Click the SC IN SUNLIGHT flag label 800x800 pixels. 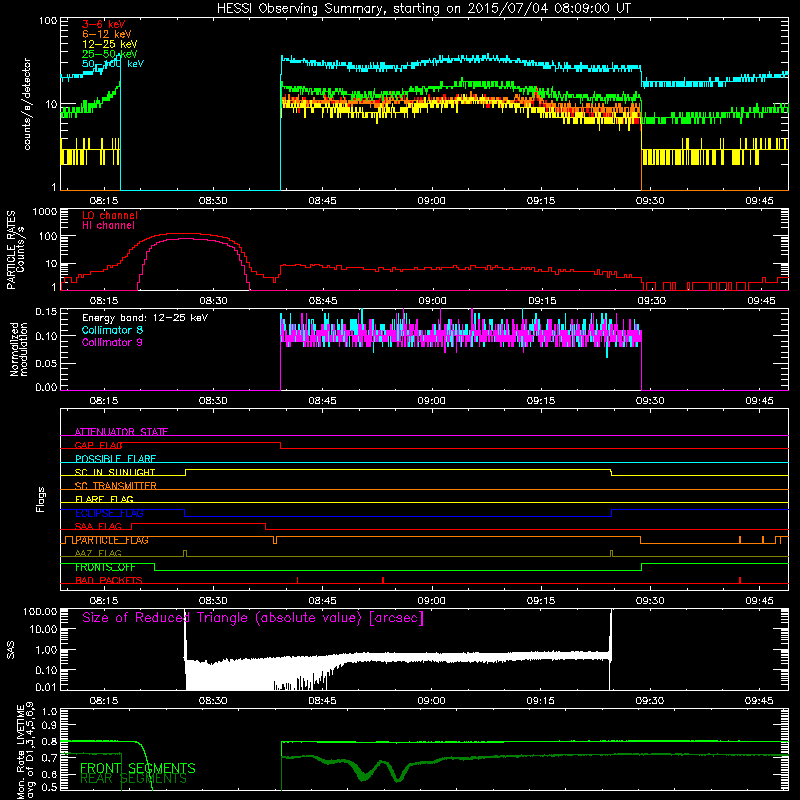(x=115, y=472)
